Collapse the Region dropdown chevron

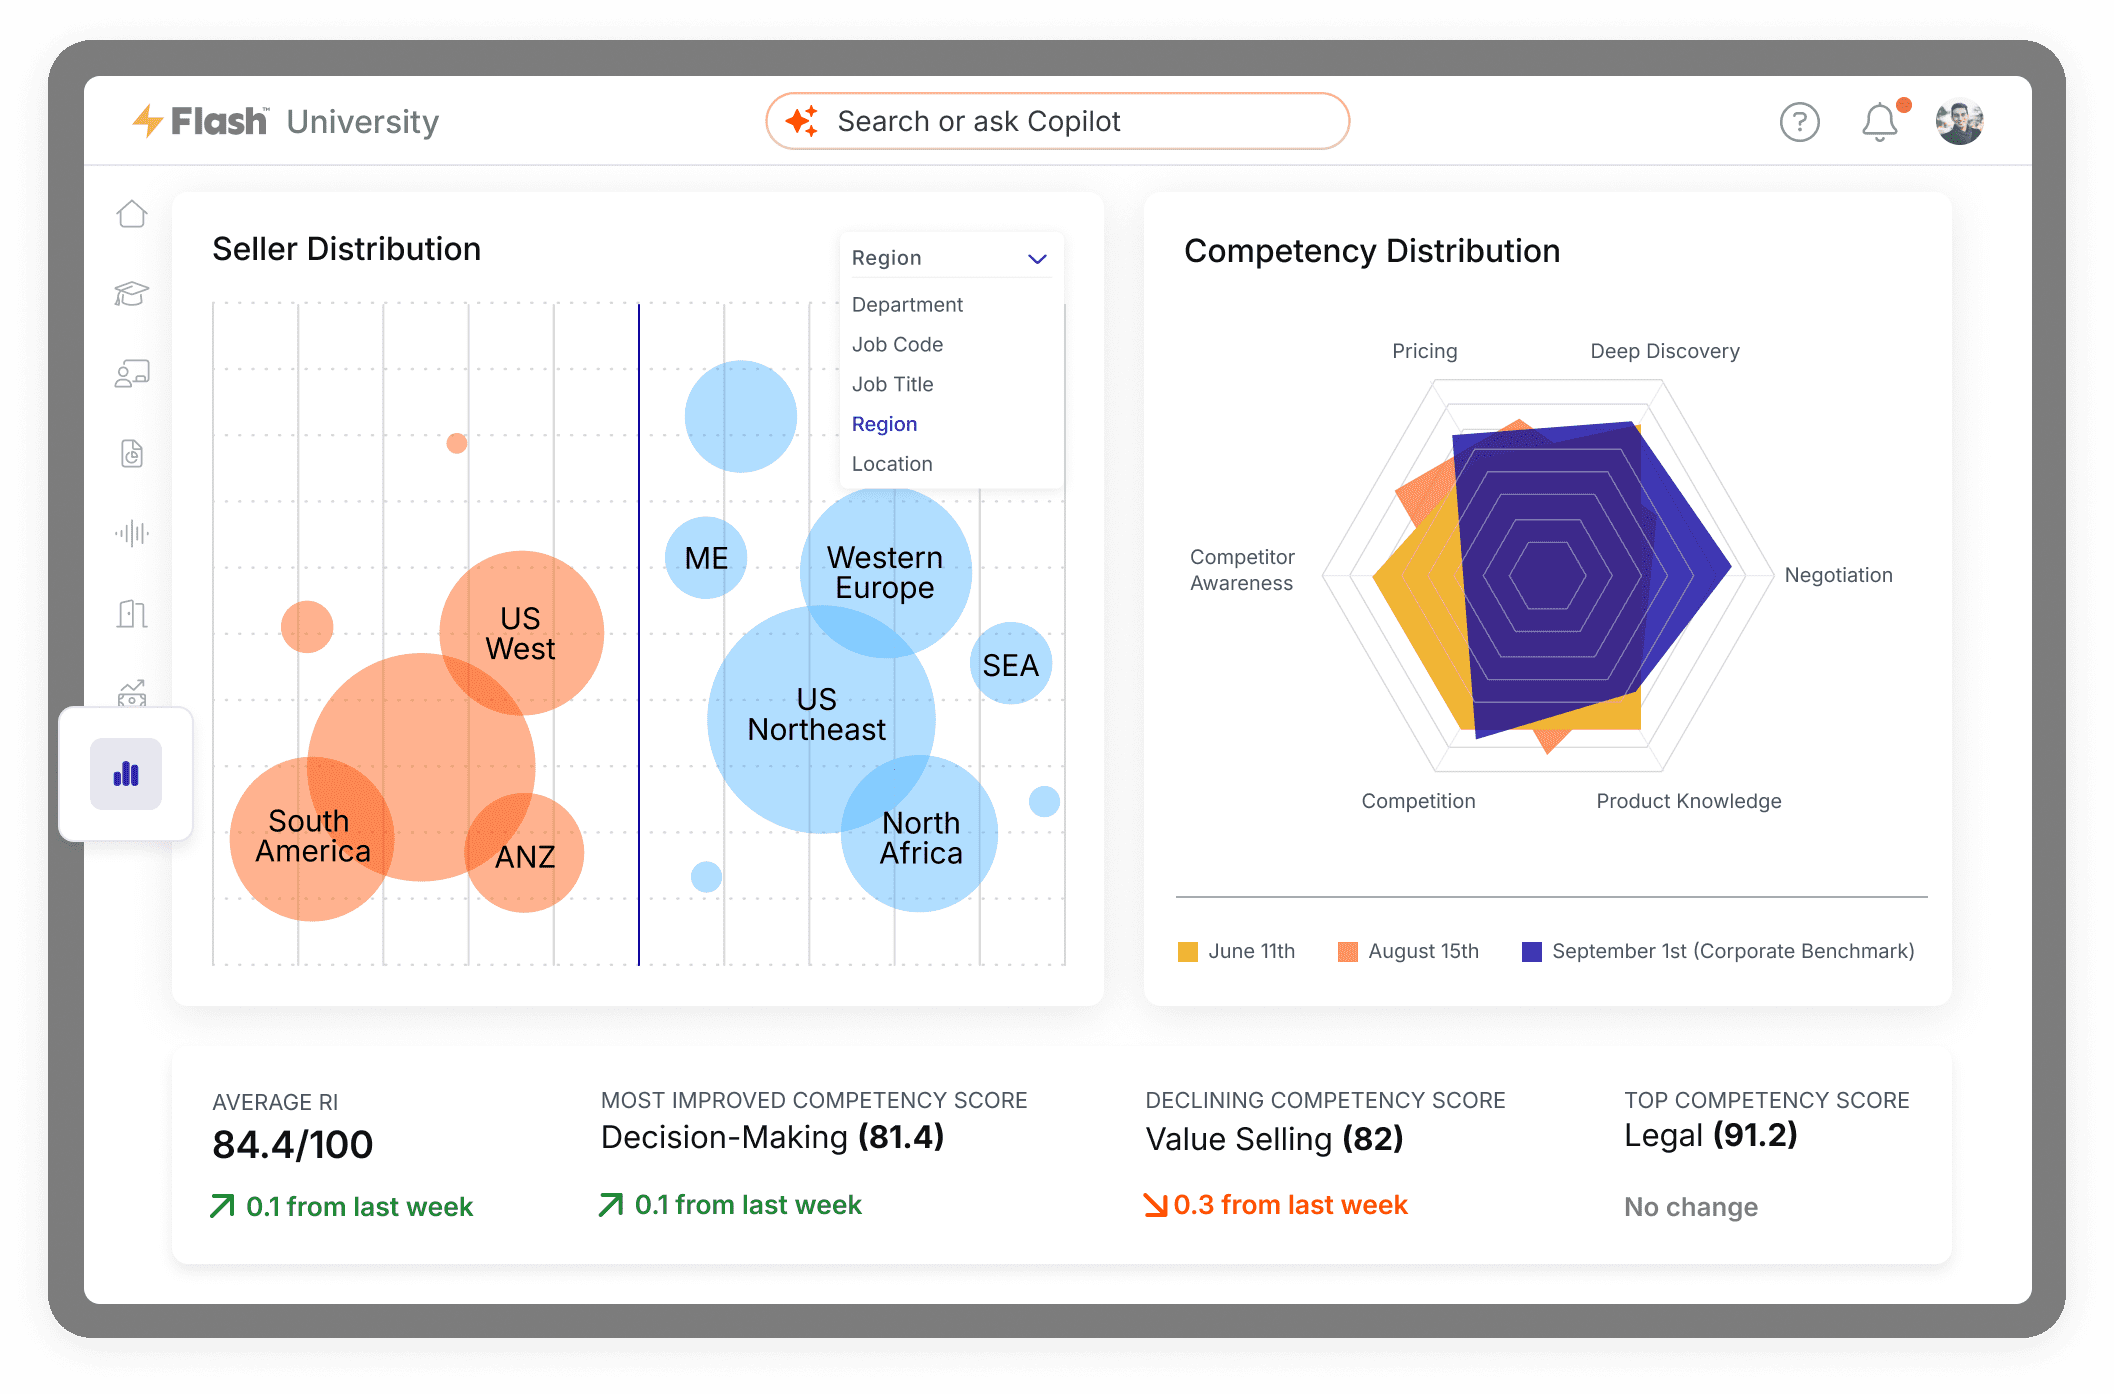tap(1037, 259)
